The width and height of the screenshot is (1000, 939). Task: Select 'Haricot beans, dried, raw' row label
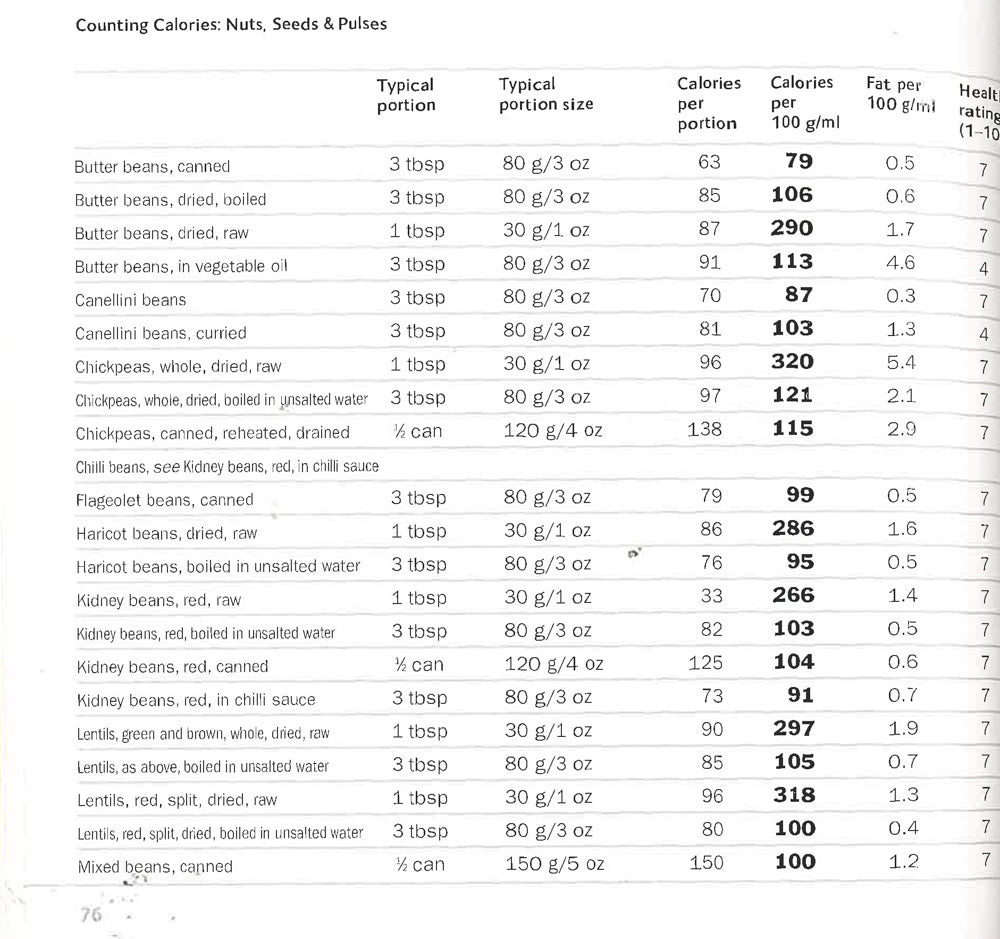click(166, 534)
